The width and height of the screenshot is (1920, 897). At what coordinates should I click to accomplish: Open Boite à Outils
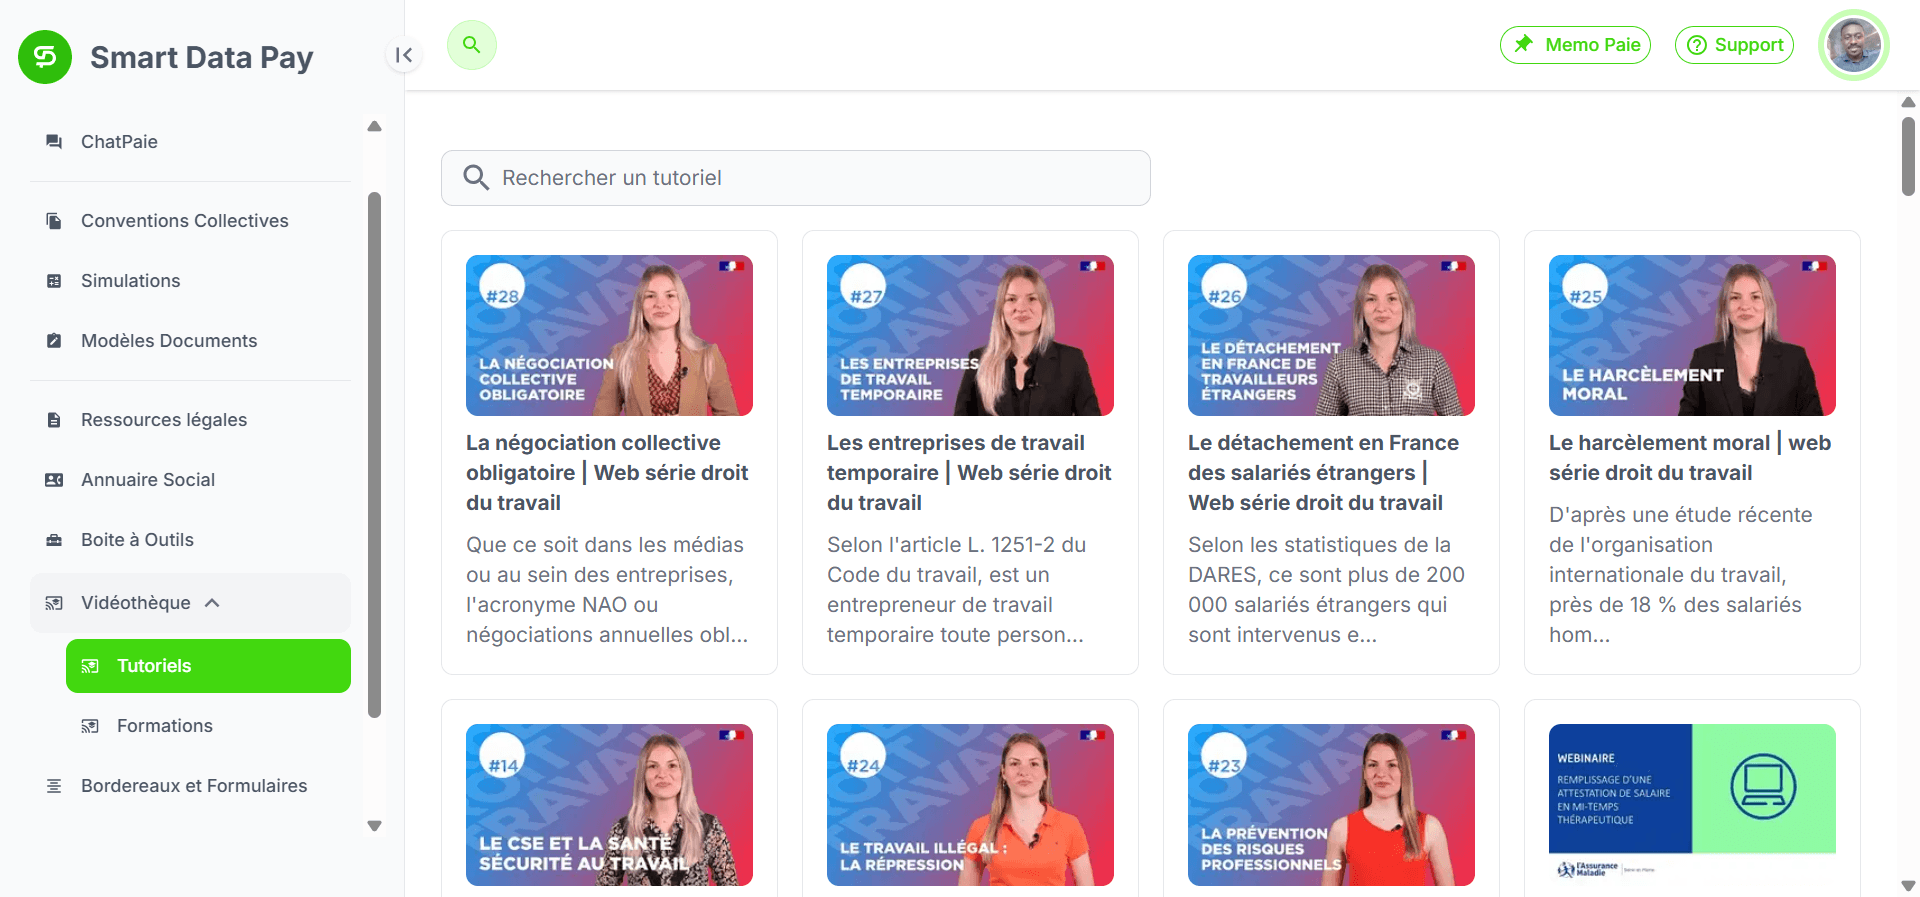click(190, 540)
